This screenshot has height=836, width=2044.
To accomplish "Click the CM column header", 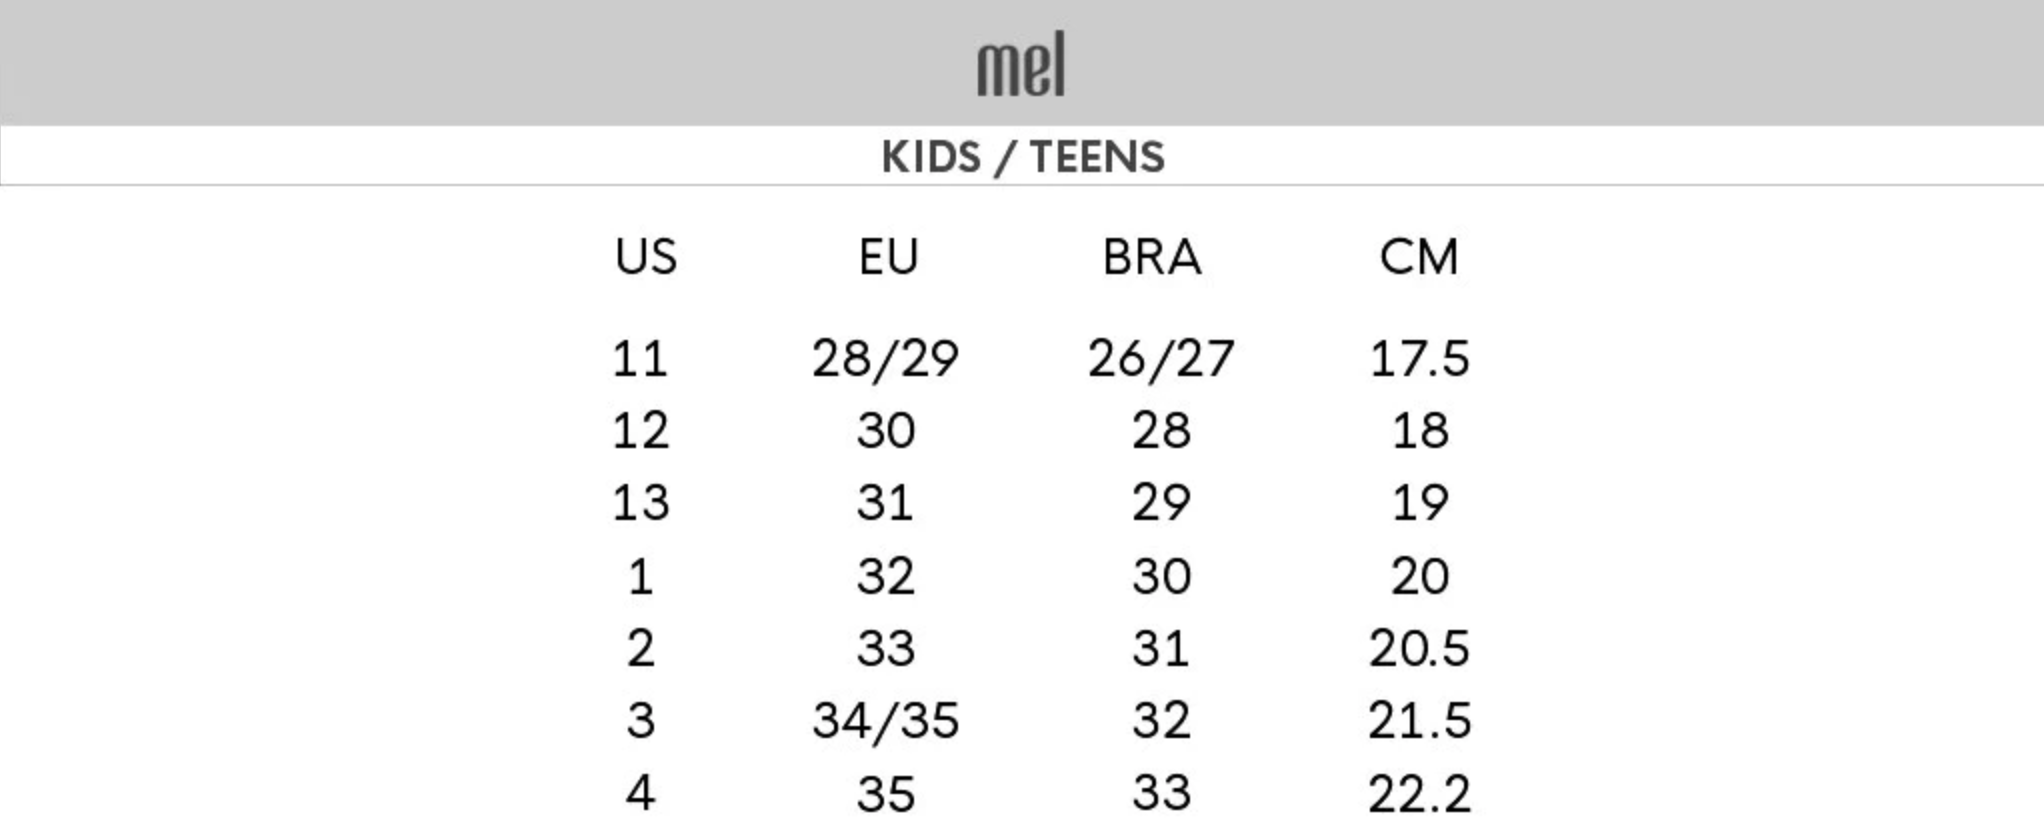I will (1419, 257).
